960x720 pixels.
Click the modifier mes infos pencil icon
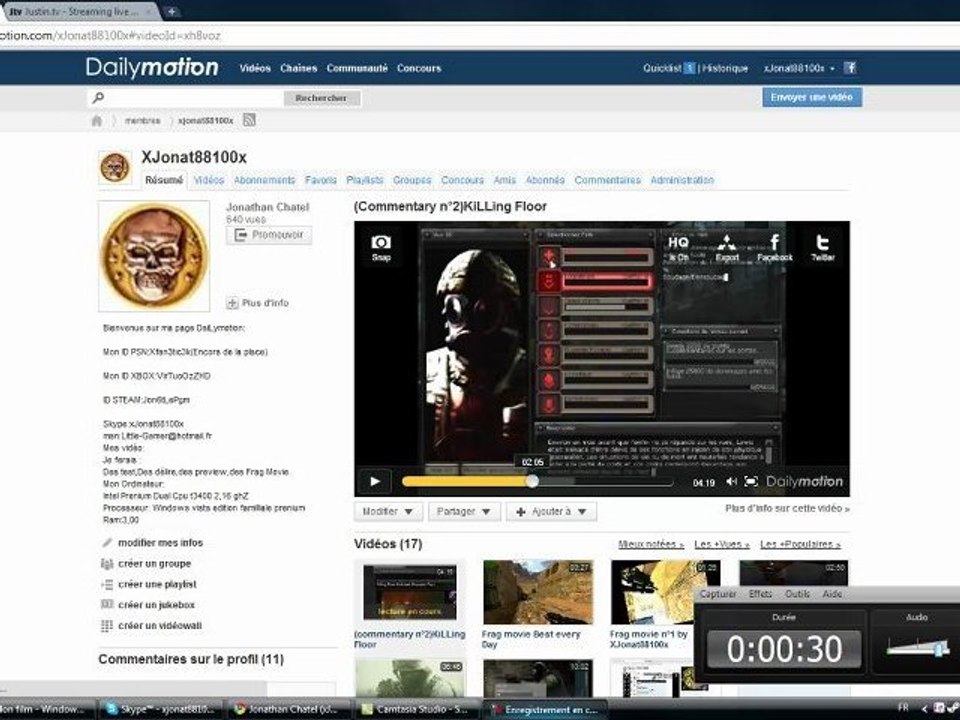click(x=107, y=542)
